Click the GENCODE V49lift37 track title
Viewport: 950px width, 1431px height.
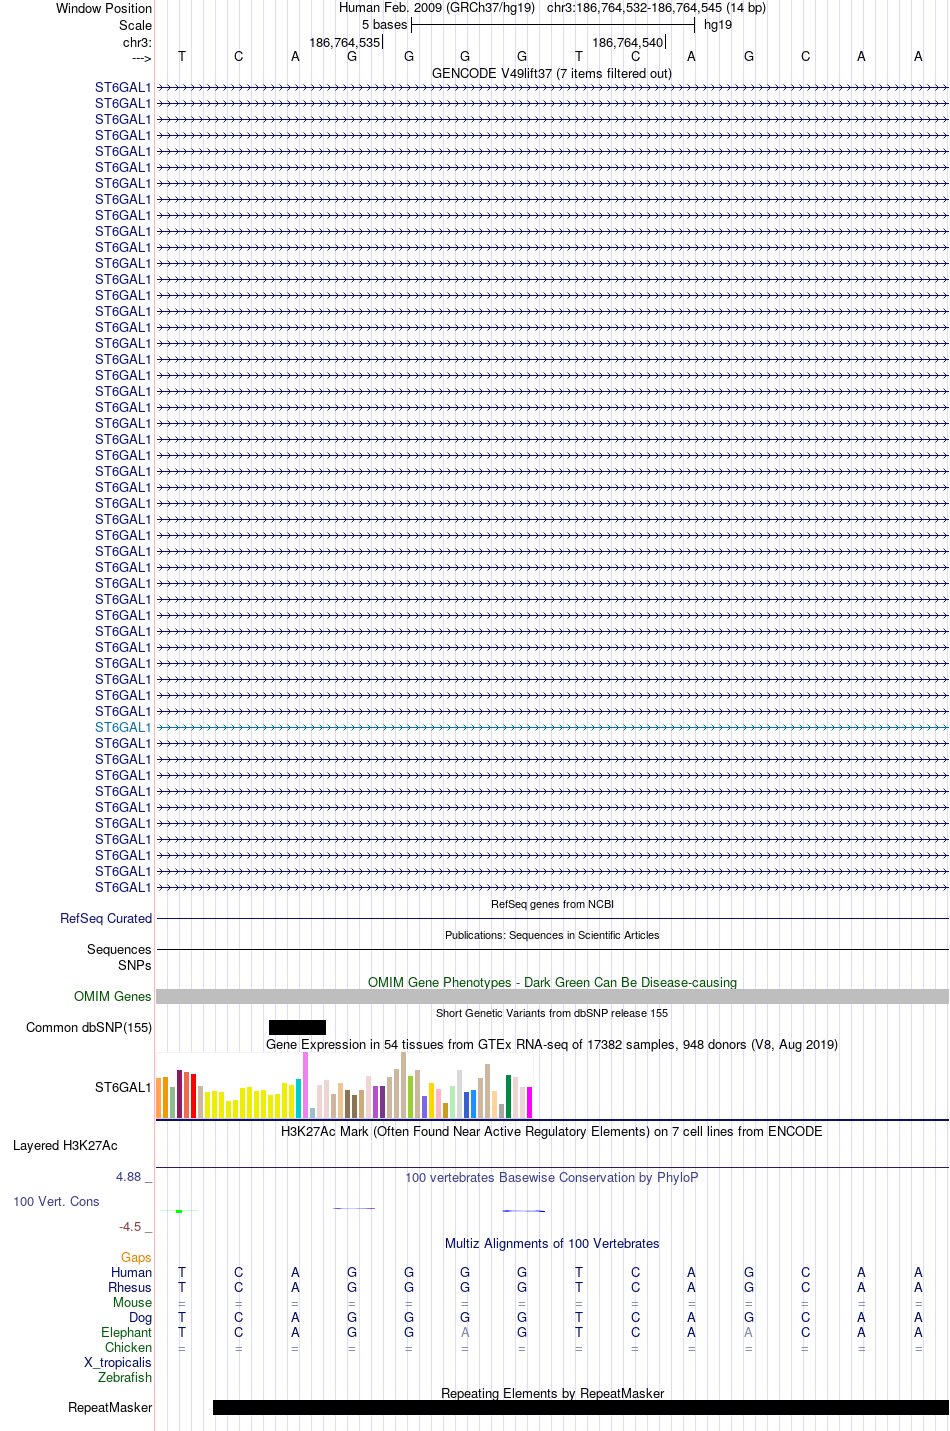[551, 73]
